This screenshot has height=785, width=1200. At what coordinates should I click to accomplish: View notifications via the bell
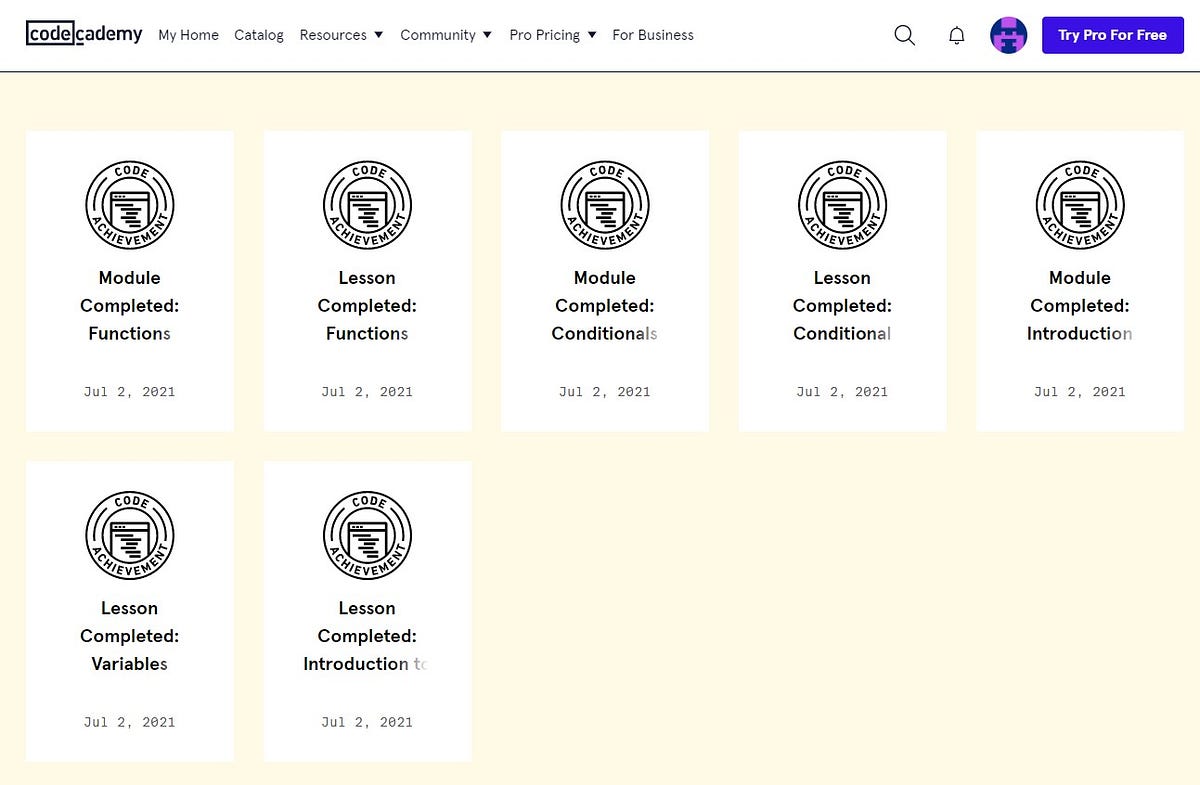click(x=956, y=35)
